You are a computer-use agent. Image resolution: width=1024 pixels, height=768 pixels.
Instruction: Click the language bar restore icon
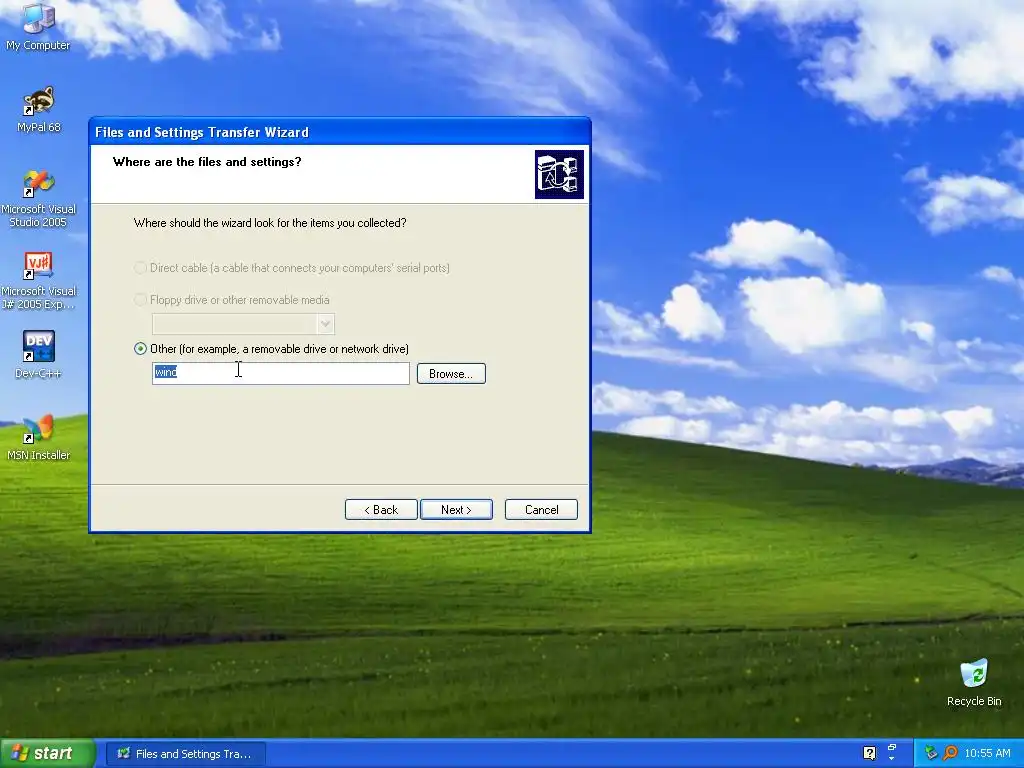tap(892, 748)
